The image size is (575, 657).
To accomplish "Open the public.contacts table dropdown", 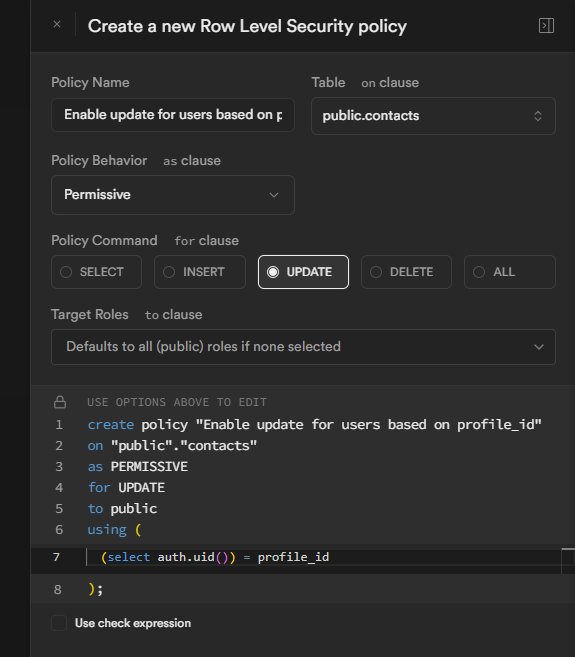I will pyautogui.click(x=433, y=116).
